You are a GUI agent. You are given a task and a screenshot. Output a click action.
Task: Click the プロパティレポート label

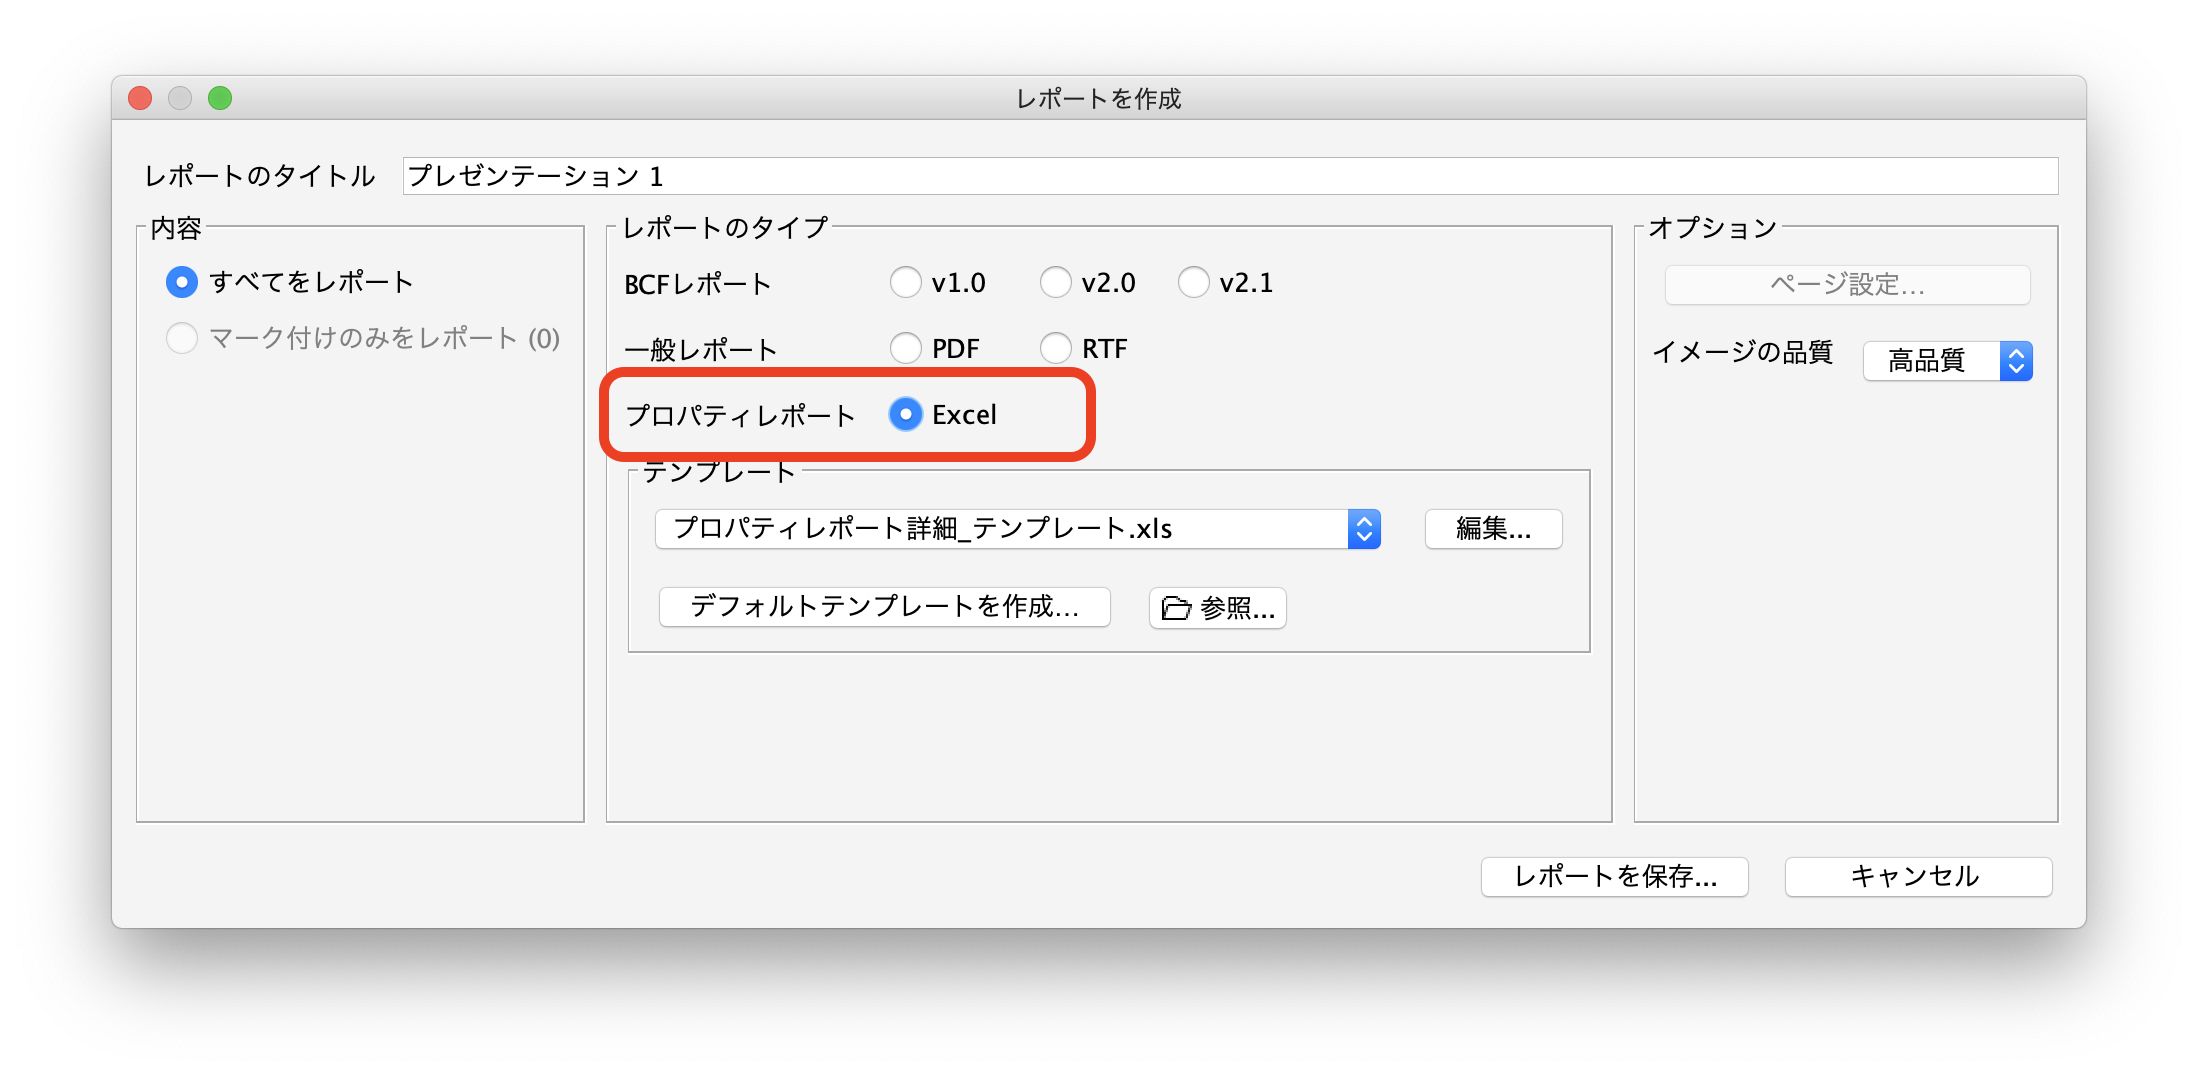[740, 416]
